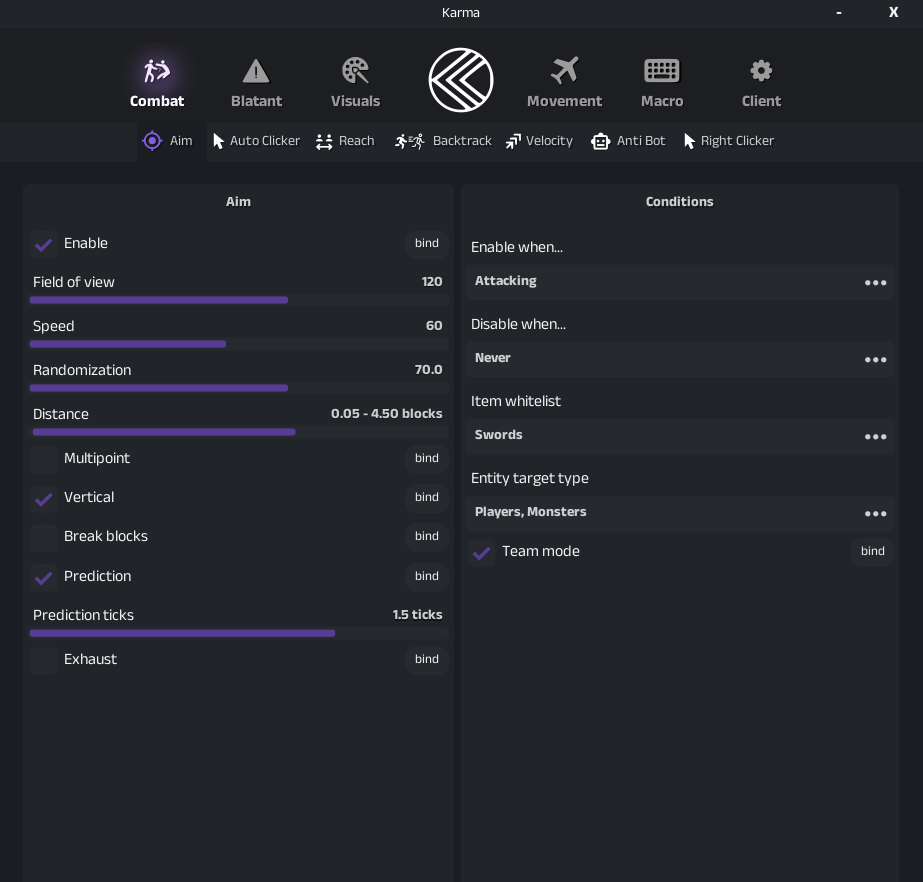Click the Aim crosshair target icon
923x882 pixels.
point(152,141)
